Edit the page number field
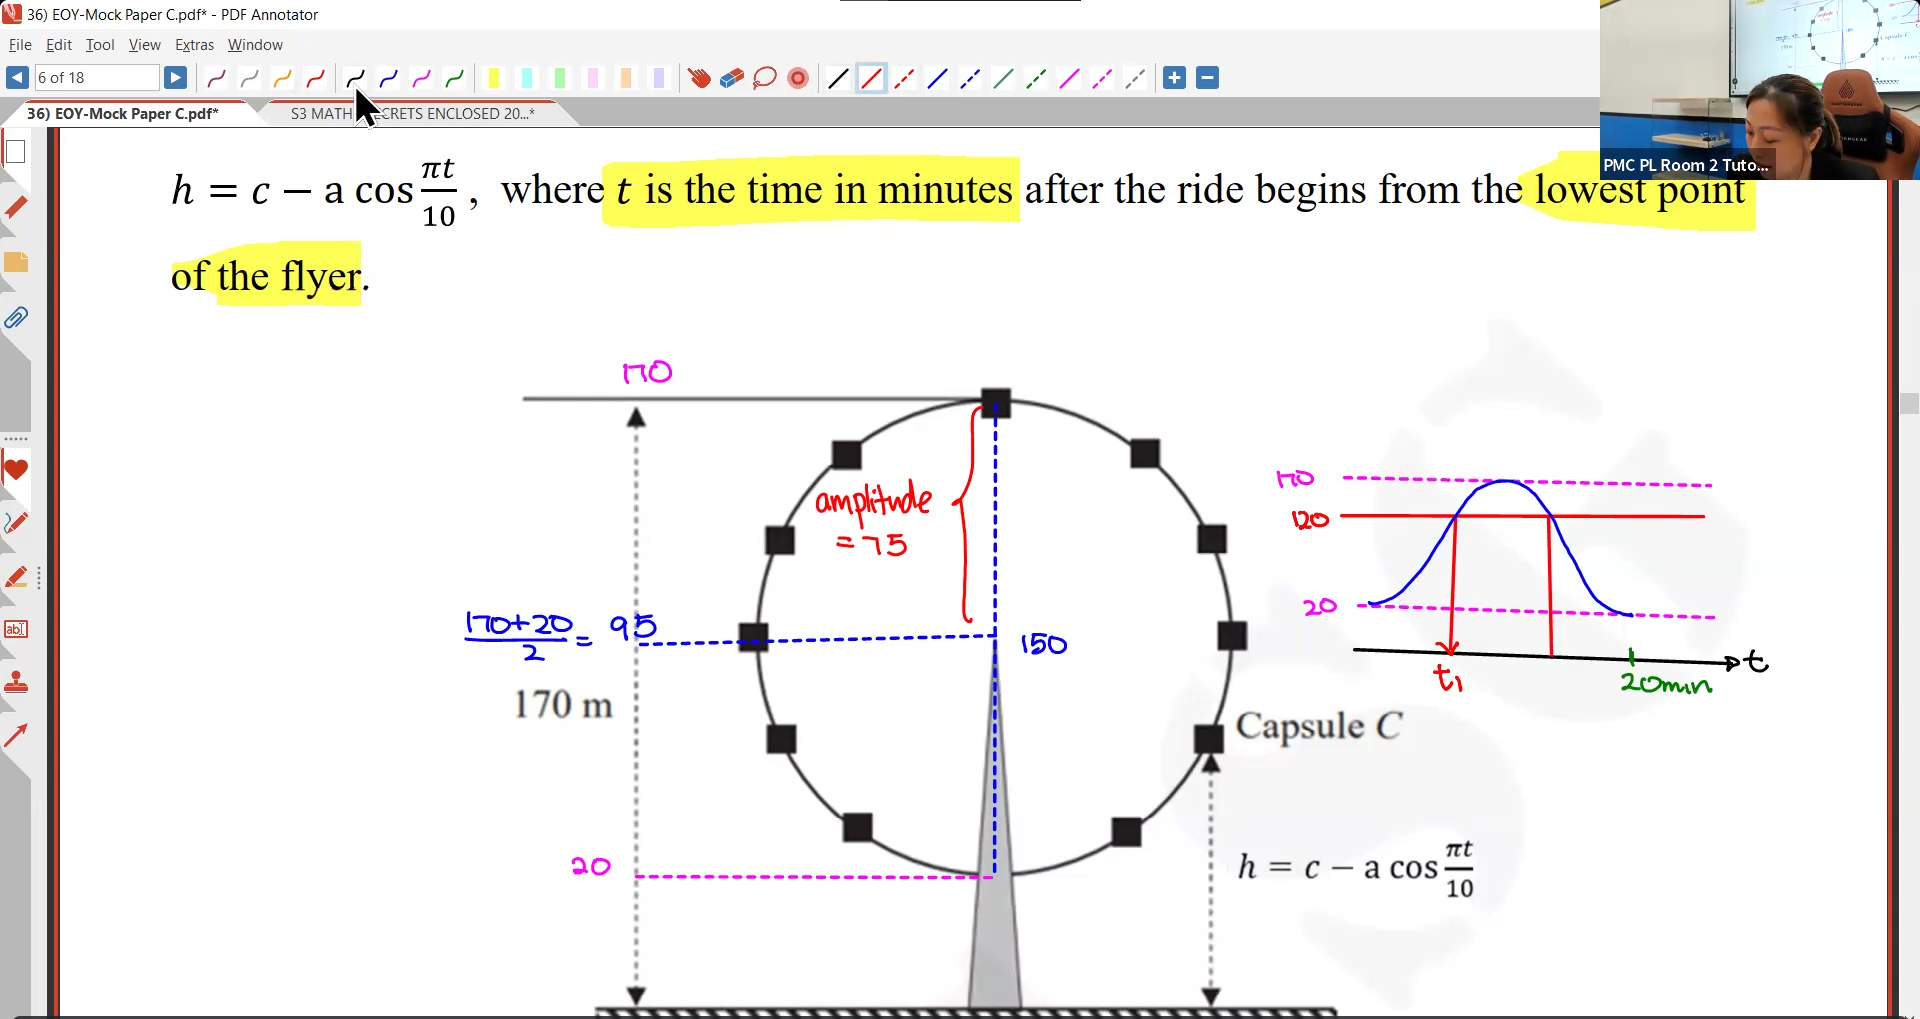The height and width of the screenshot is (1019, 1920). 97,78
